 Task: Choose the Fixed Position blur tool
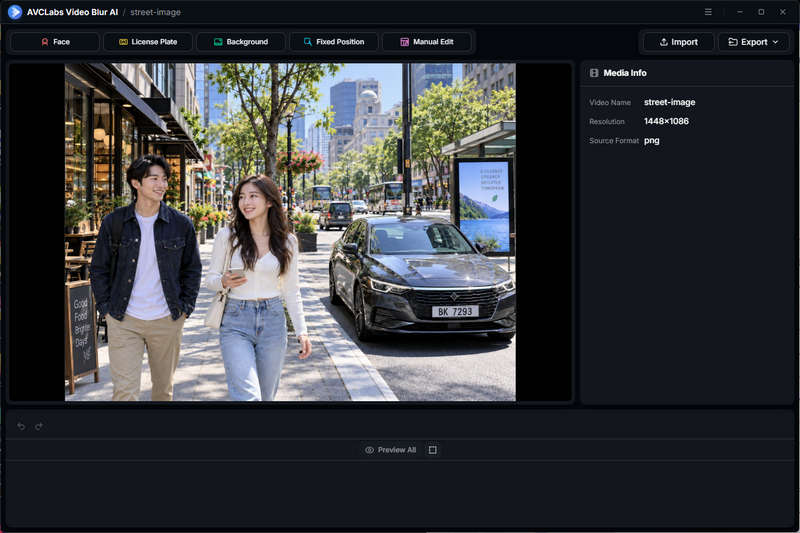334,42
